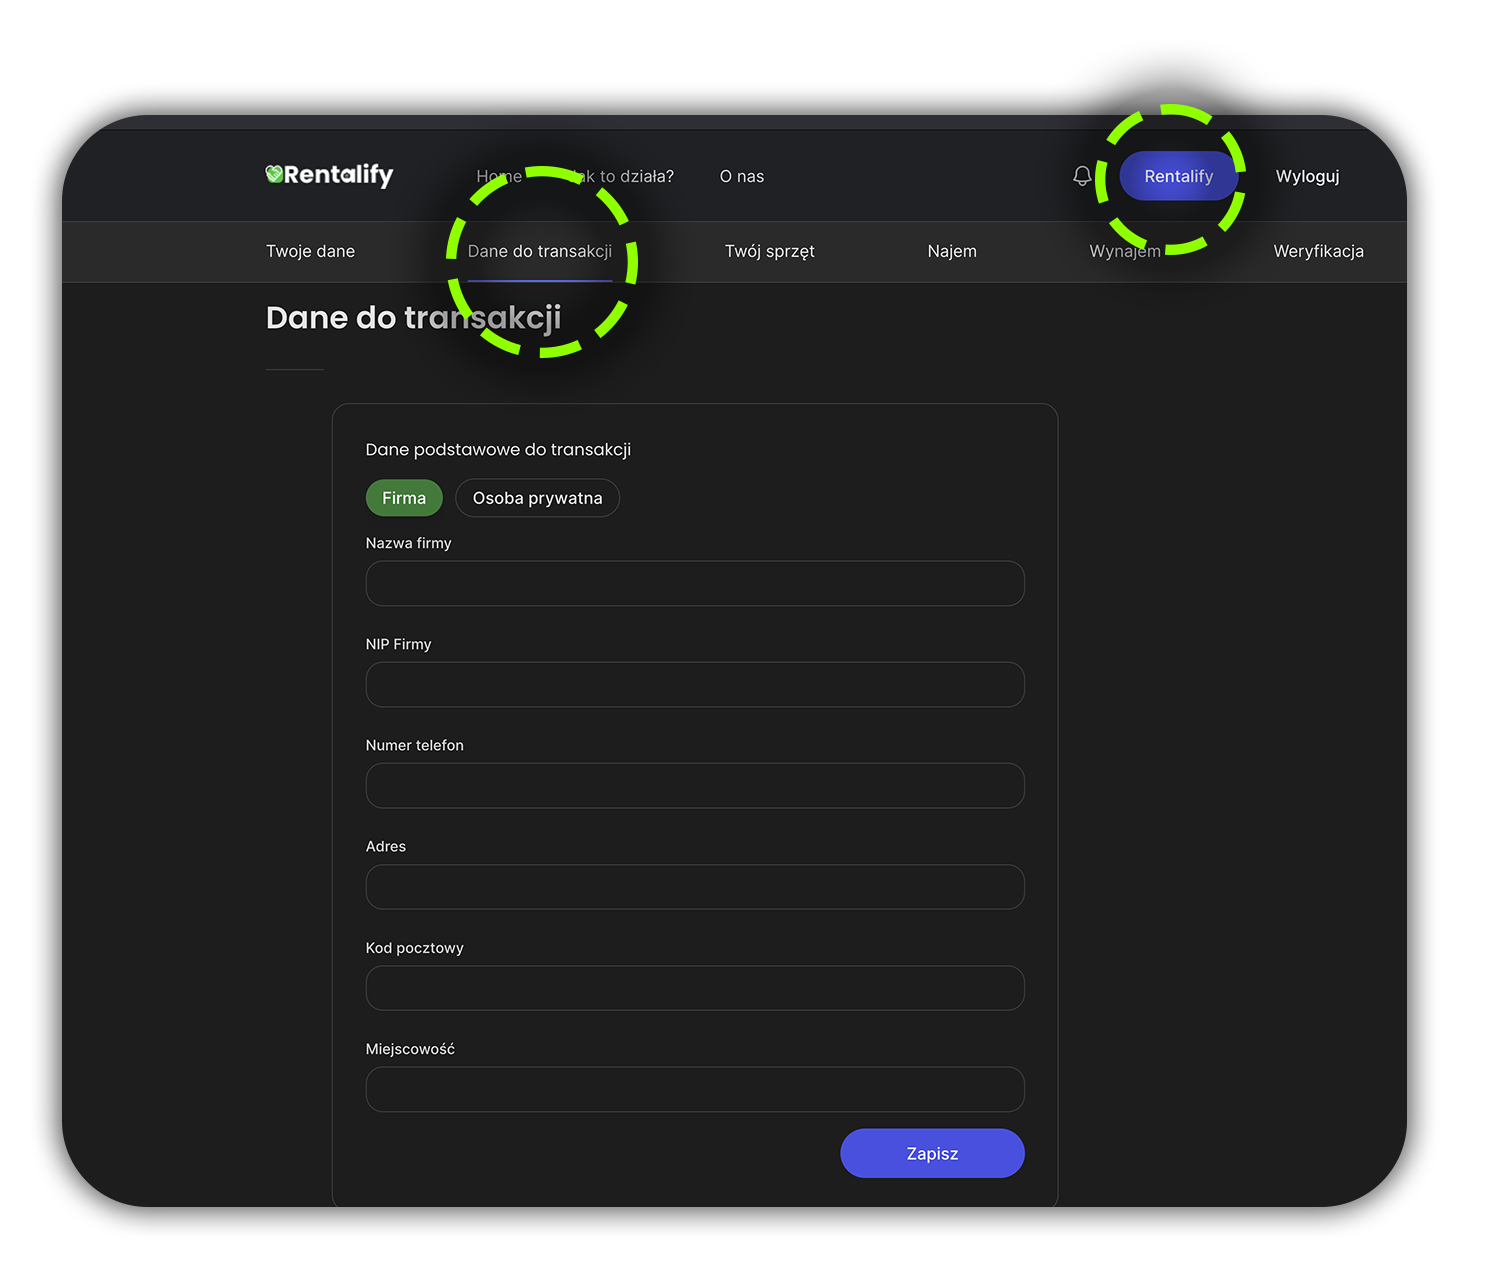The height and width of the screenshot is (1269, 1490).
Task: Save the form with Zapisz button
Action: pyautogui.click(x=932, y=1153)
